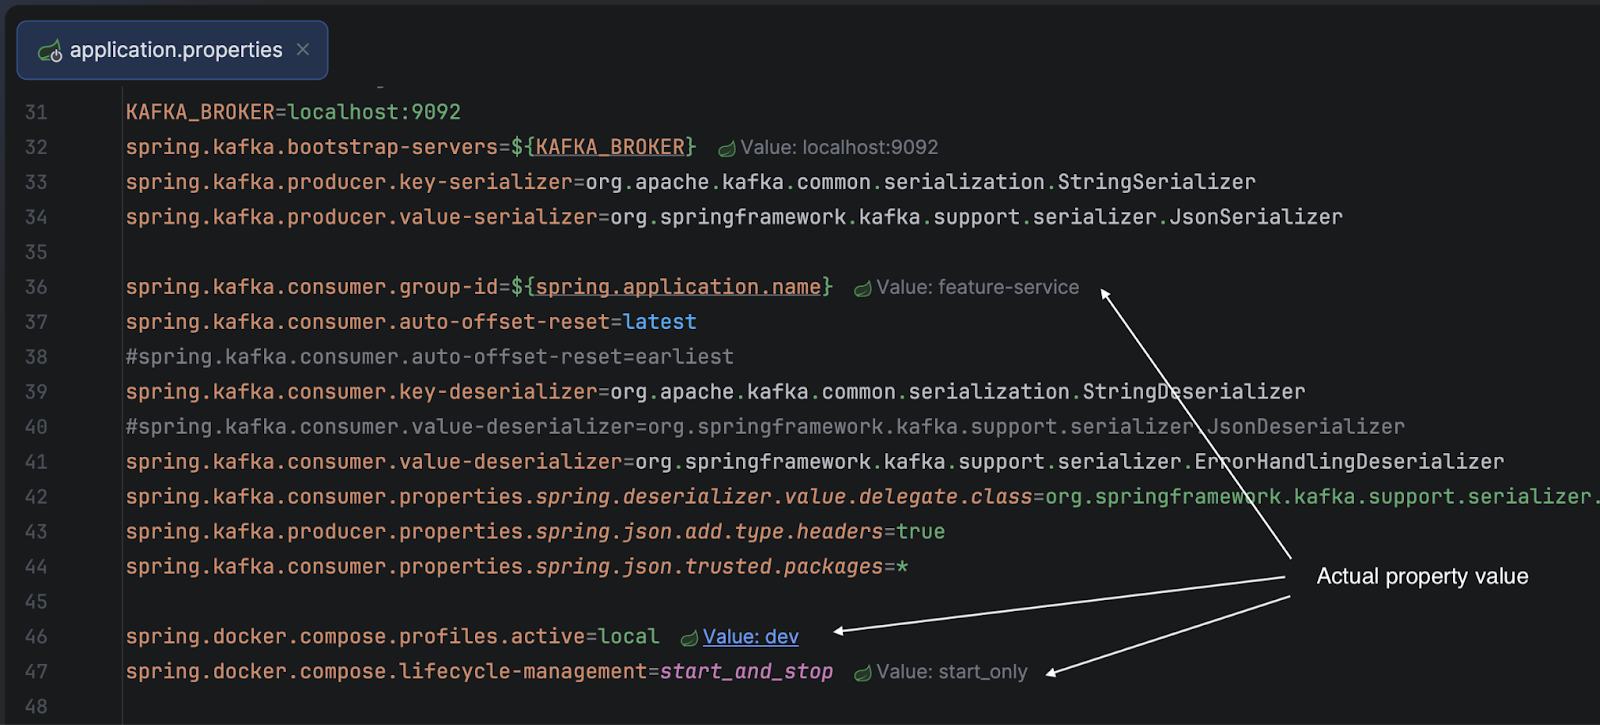Click the Spring leaf icon on the application.properties tab
This screenshot has height=725, width=1600.
(x=50, y=51)
